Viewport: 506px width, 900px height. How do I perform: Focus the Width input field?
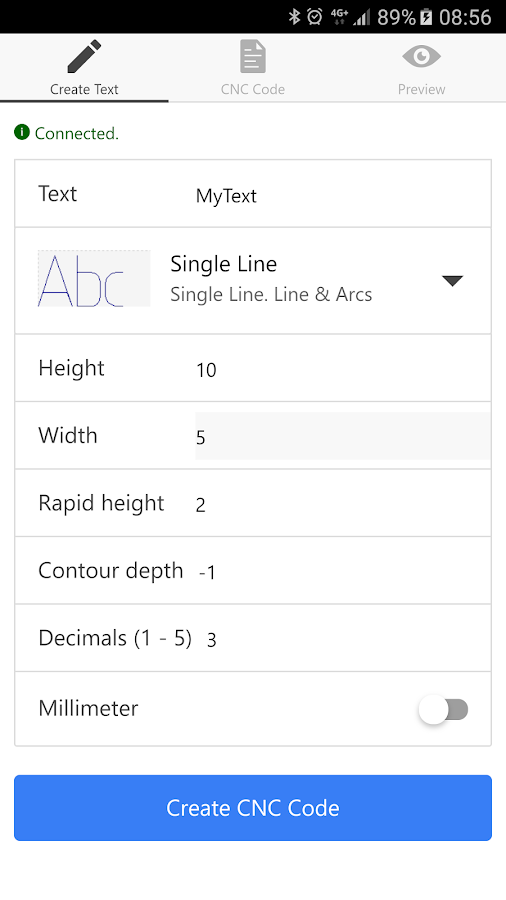342,436
